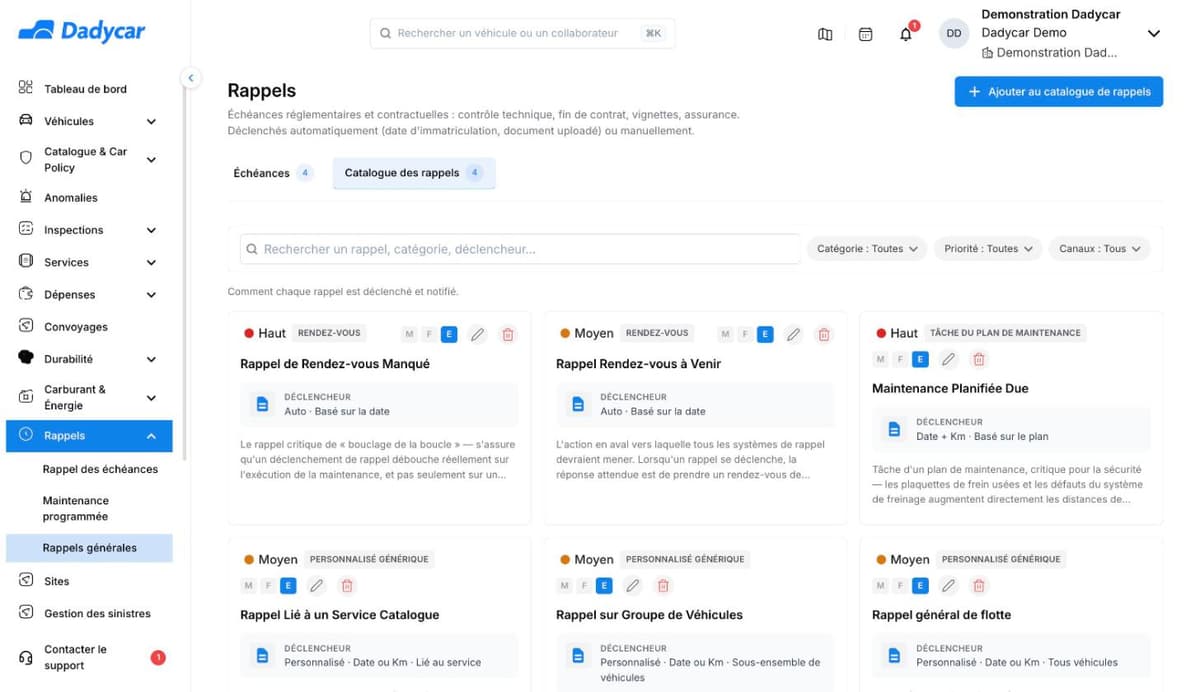Expand the Inspections sidebar section

click(151, 230)
